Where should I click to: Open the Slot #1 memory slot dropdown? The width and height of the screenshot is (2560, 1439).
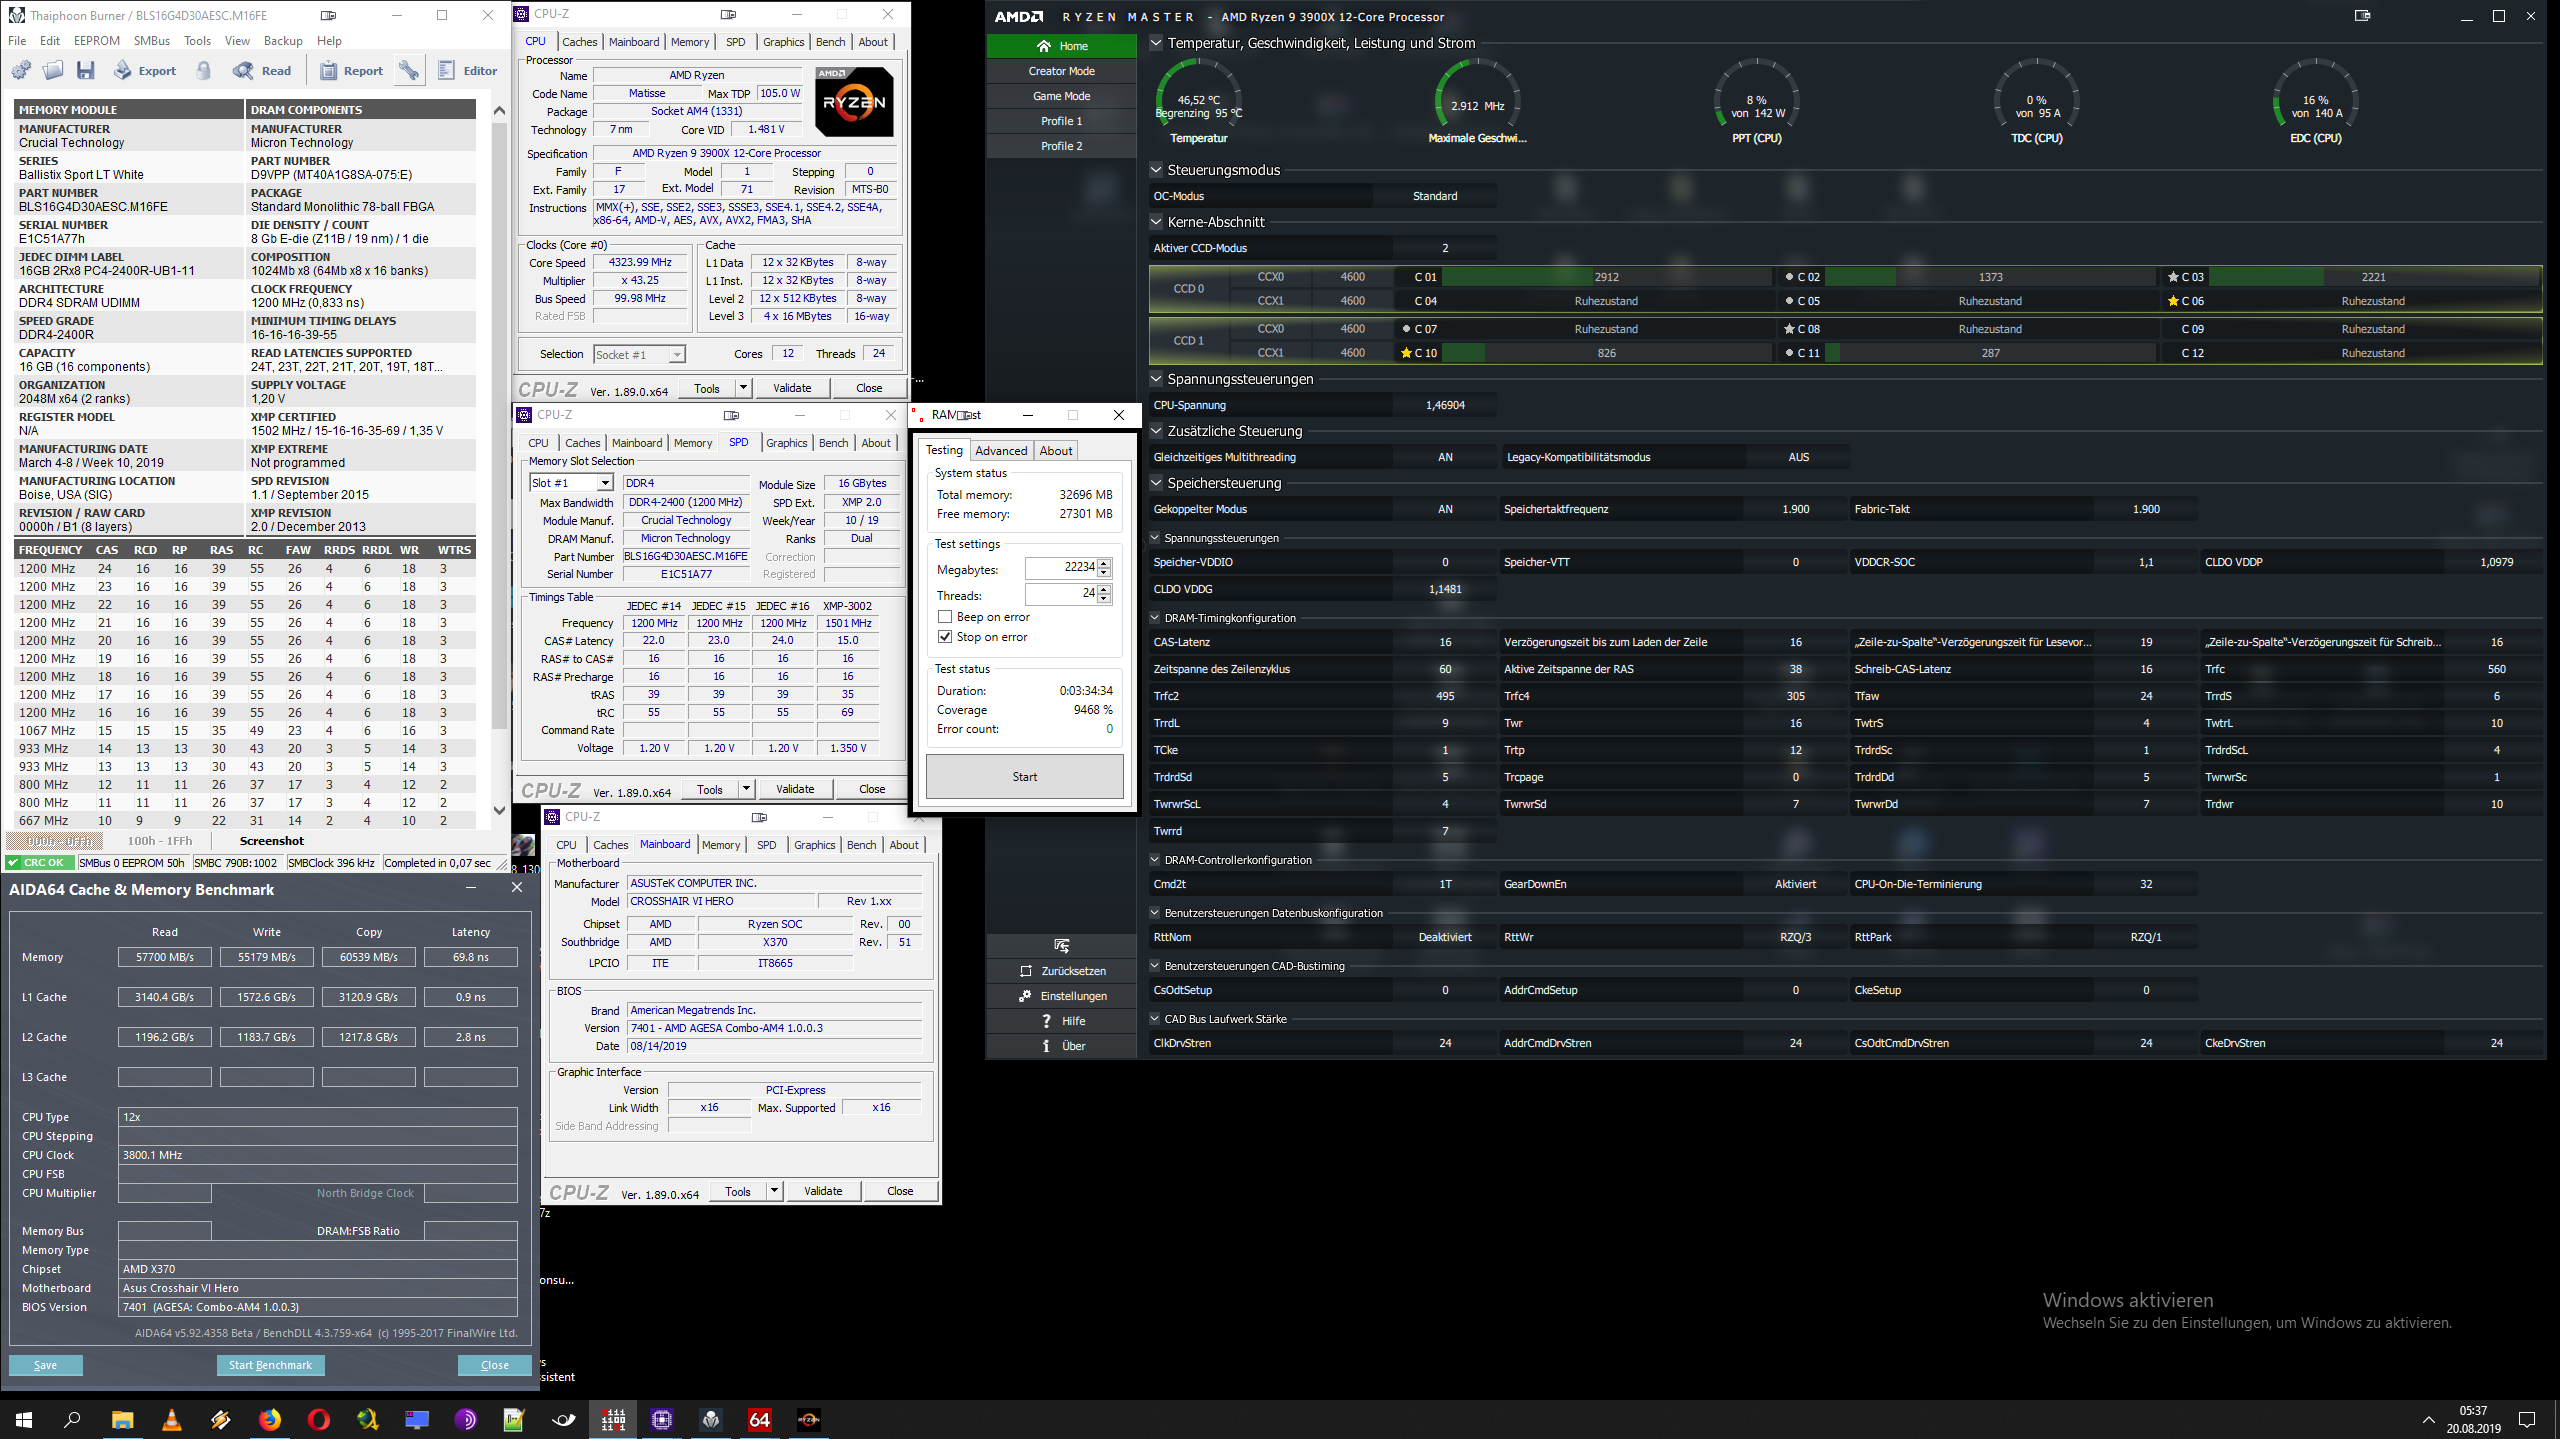(604, 483)
